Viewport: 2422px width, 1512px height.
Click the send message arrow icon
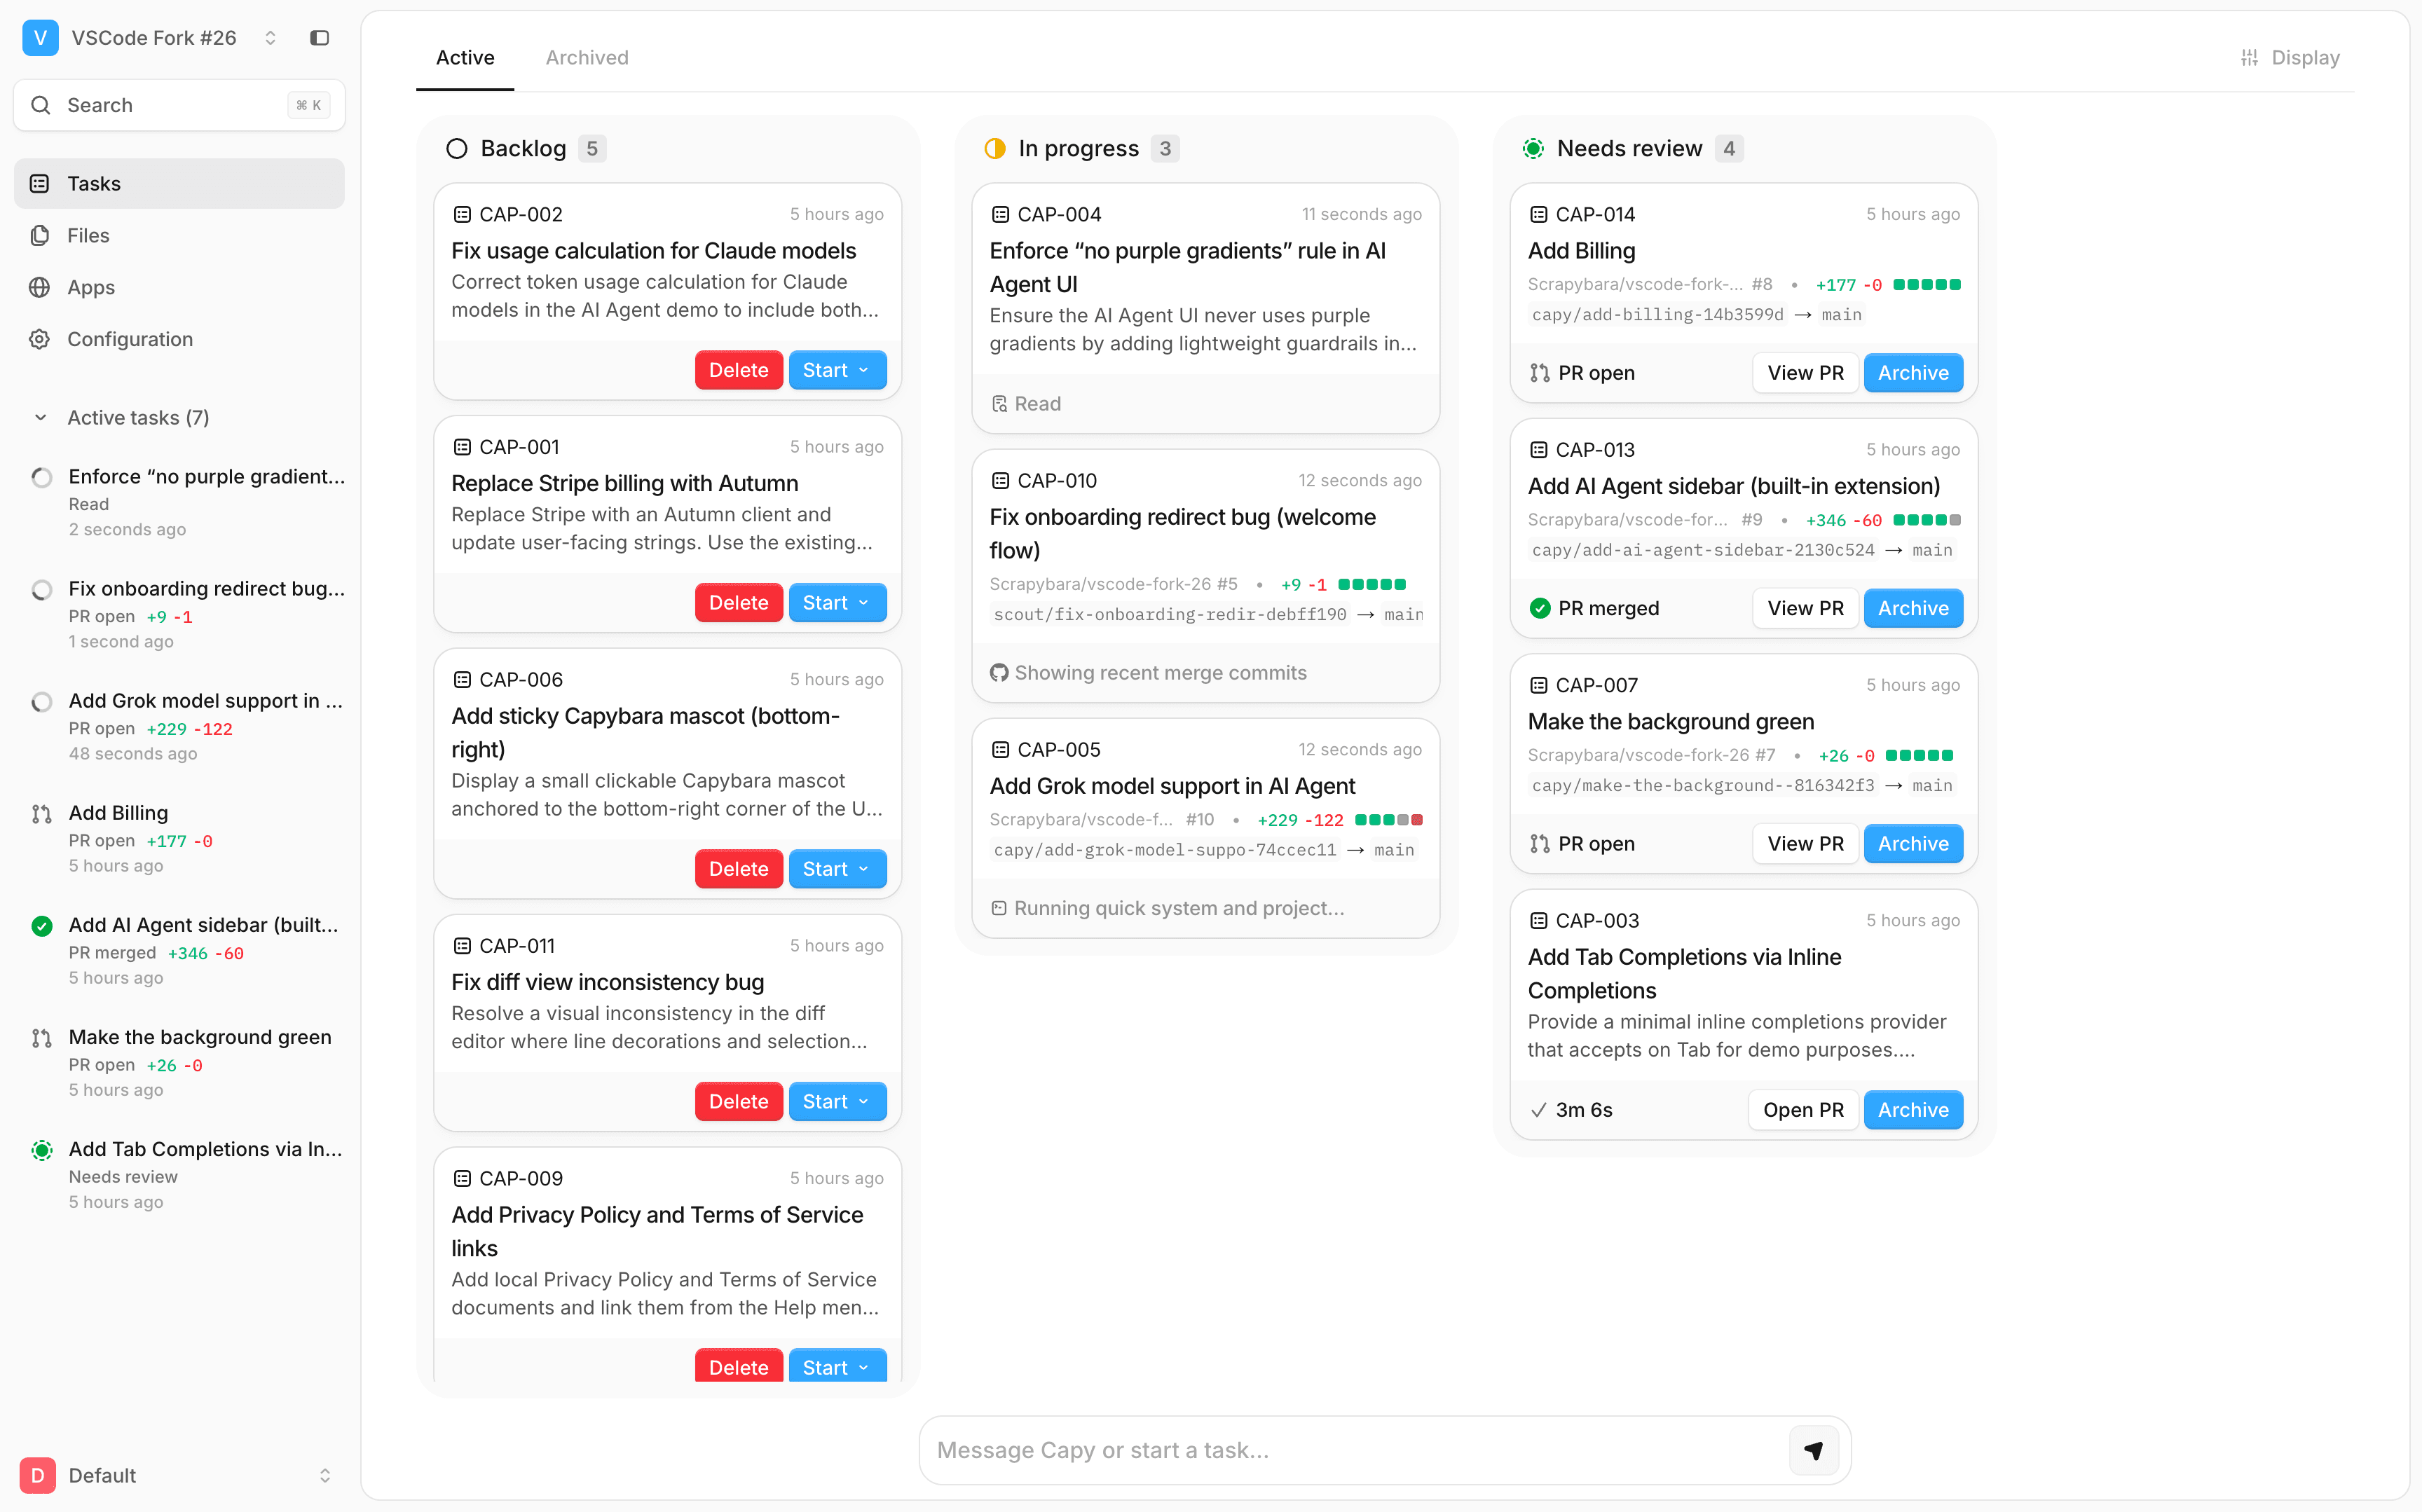tap(1813, 1450)
